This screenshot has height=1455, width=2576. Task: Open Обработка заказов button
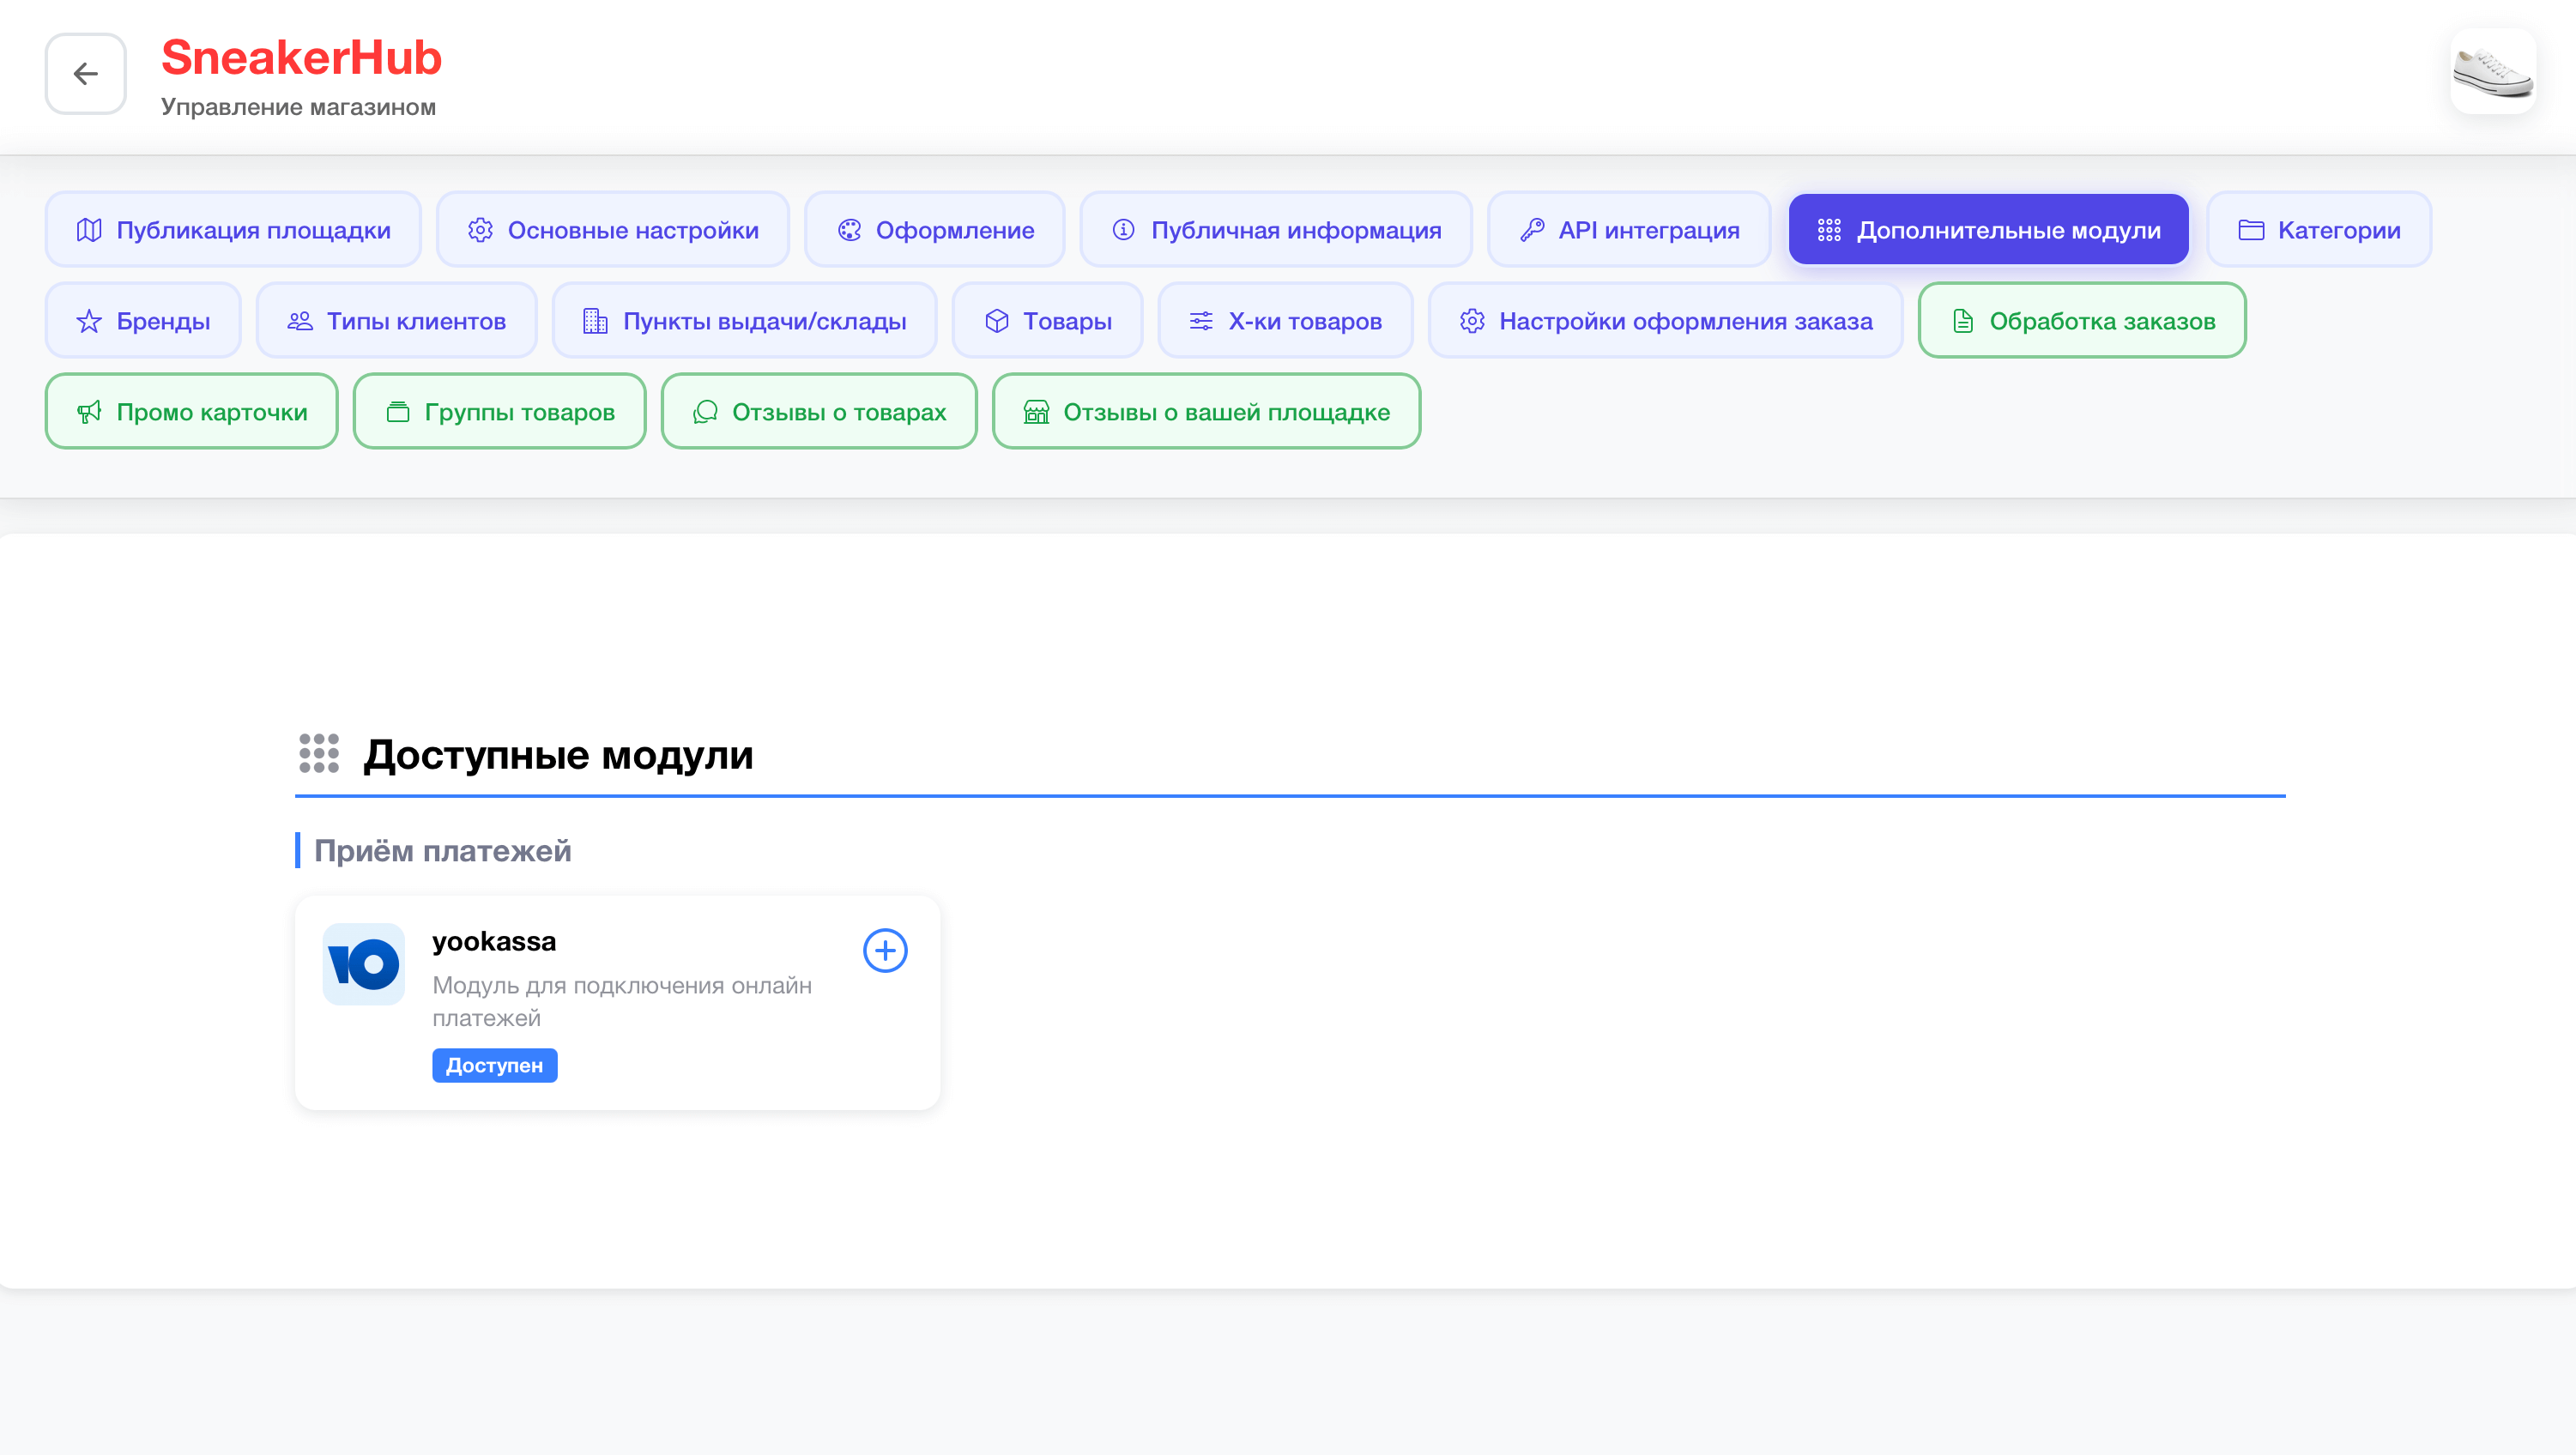2082,321
